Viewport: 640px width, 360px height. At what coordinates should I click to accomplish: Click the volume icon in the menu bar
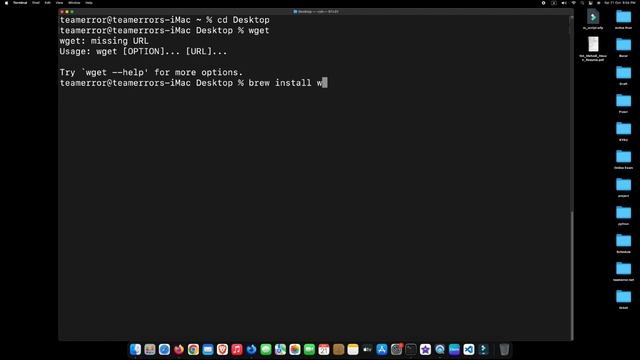564,3
